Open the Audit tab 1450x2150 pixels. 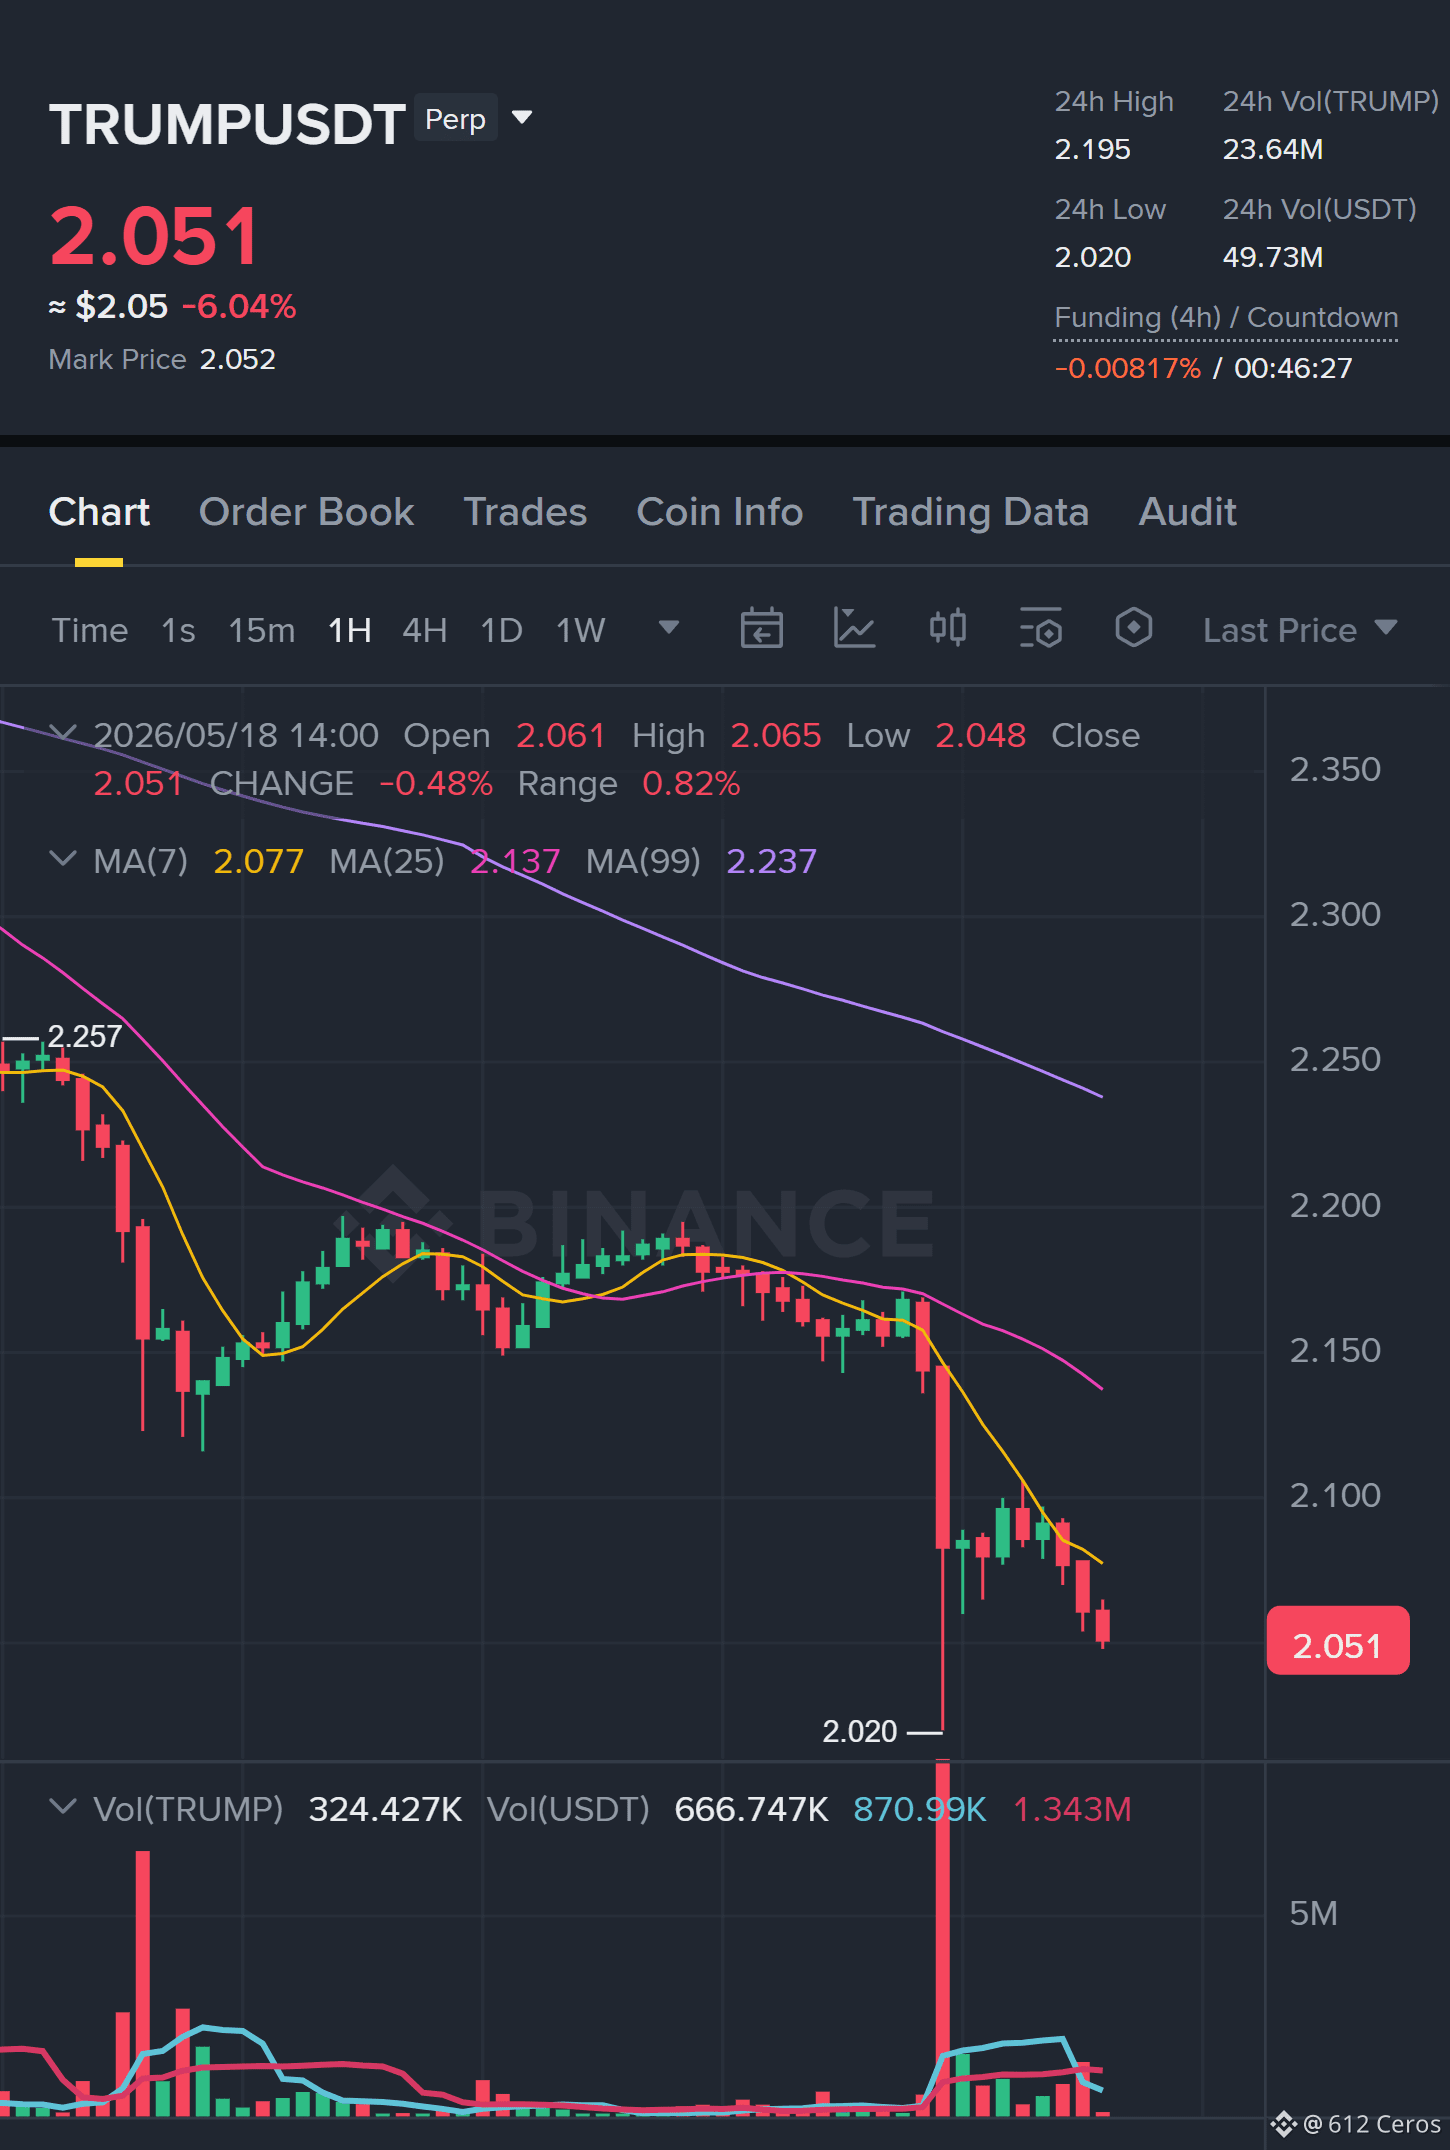click(1187, 512)
